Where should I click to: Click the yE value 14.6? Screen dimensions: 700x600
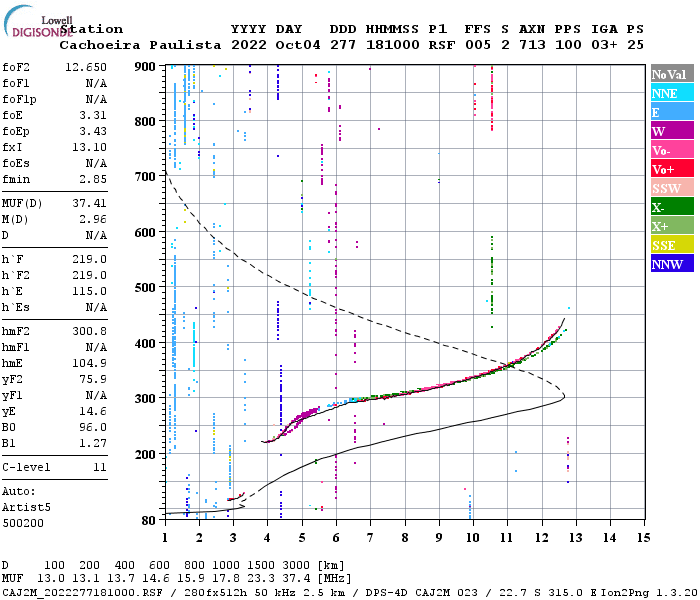click(x=93, y=412)
